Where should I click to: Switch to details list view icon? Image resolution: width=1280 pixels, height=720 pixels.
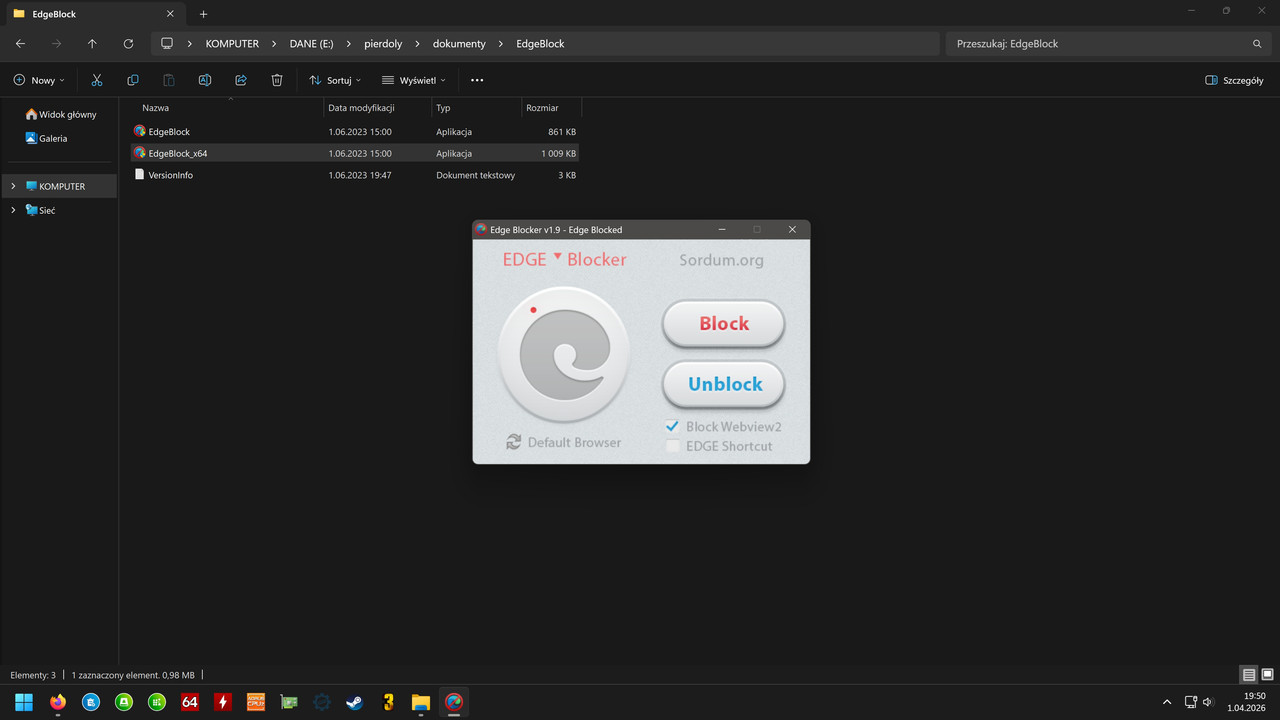pyautogui.click(x=1248, y=675)
